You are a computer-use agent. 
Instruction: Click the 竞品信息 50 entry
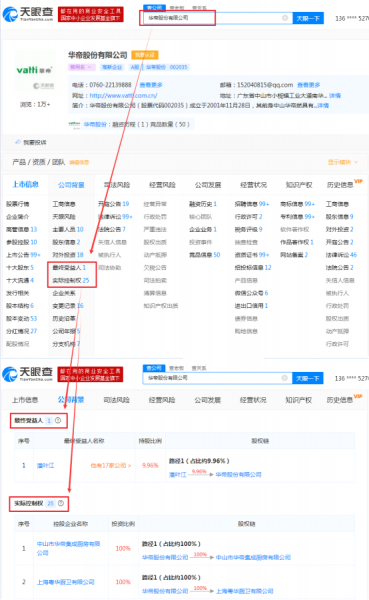click(204, 255)
